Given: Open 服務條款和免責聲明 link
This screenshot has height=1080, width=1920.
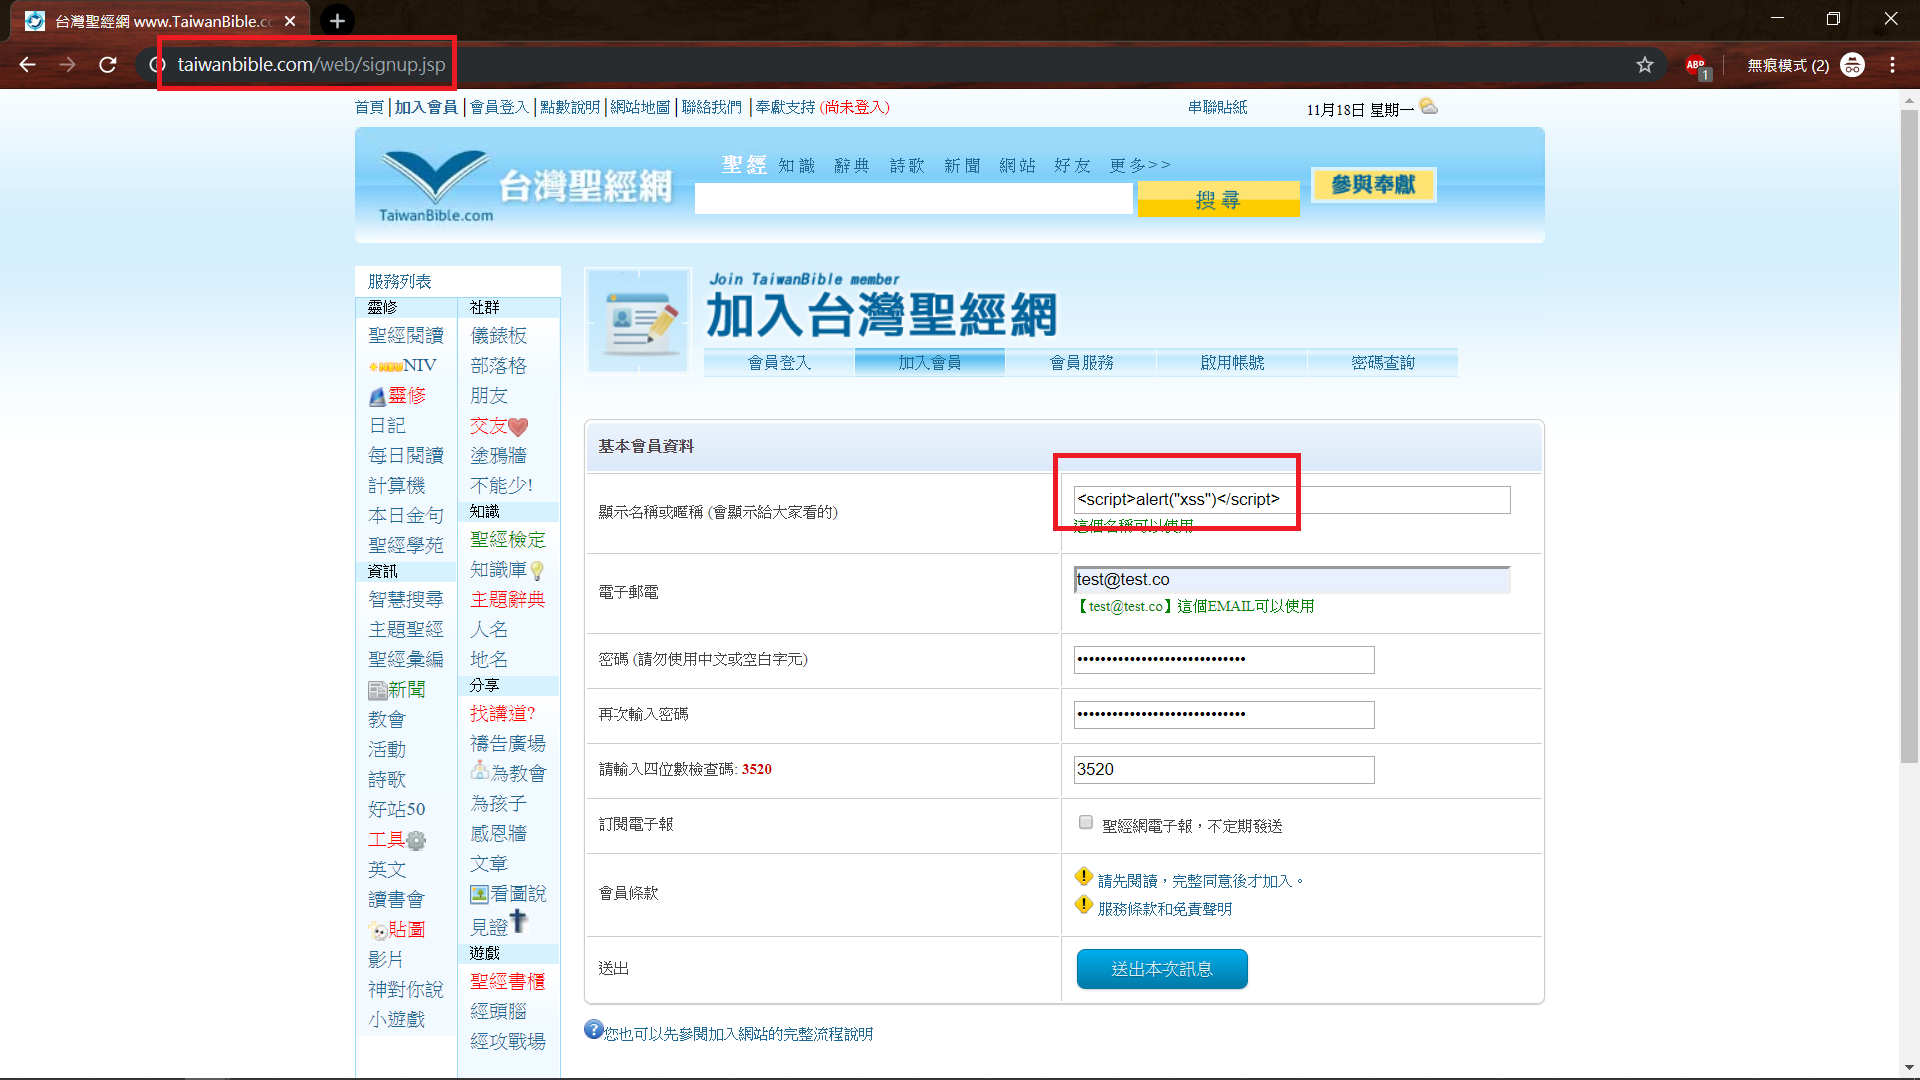Looking at the screenshot, I should point(1165,909).
